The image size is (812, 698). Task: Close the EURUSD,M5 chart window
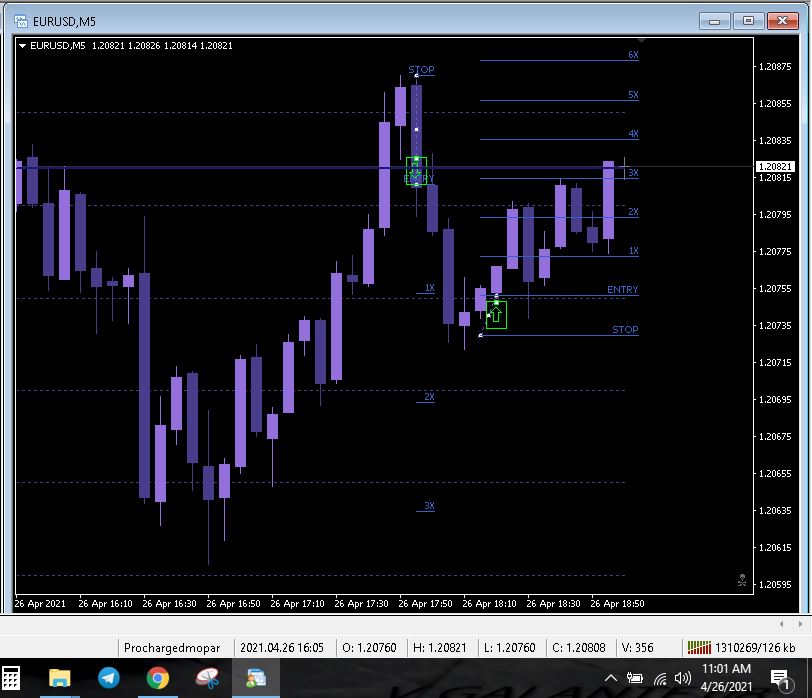click(x=782, y=21)
